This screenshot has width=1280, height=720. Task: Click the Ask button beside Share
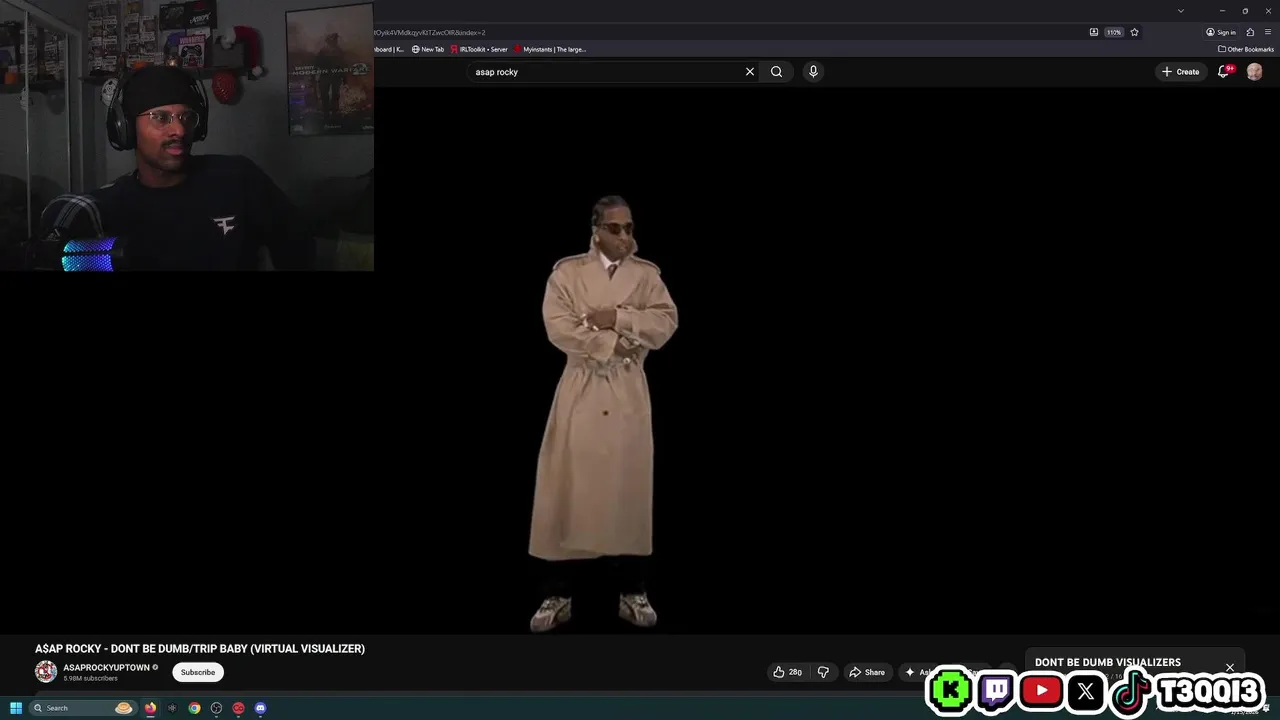click(x=918, y=672)
